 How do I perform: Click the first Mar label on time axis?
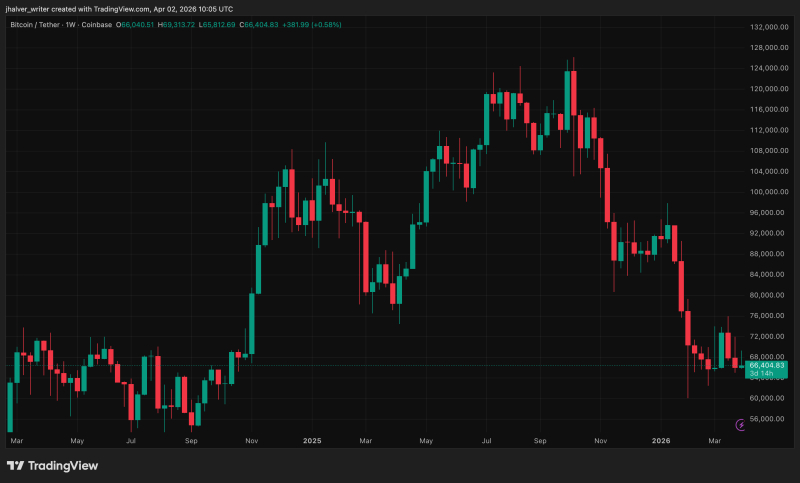[x=15, y=440]
